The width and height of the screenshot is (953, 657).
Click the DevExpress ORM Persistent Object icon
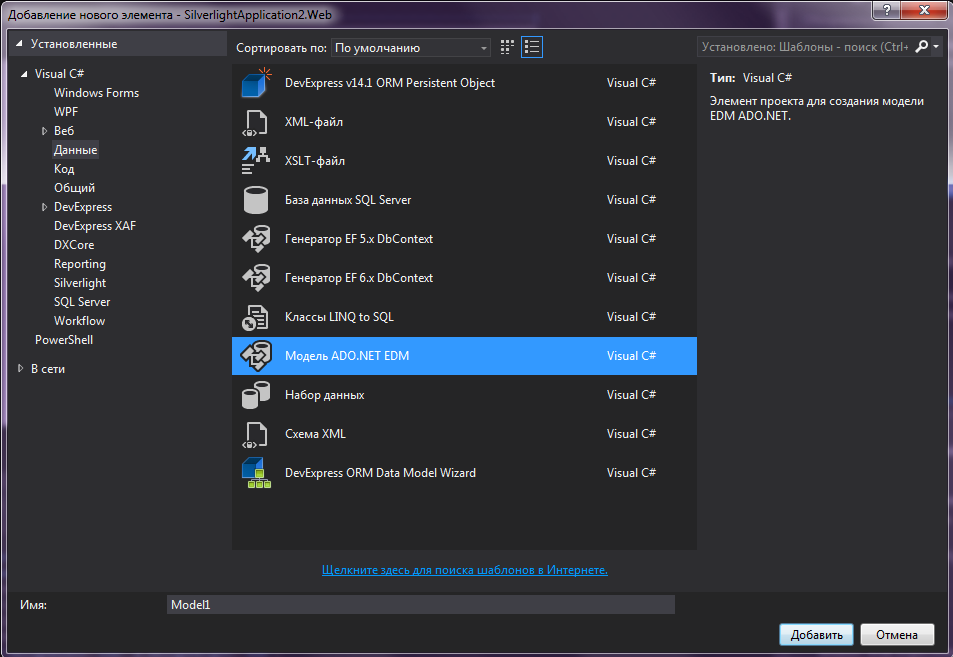click(x=256, y=83)
